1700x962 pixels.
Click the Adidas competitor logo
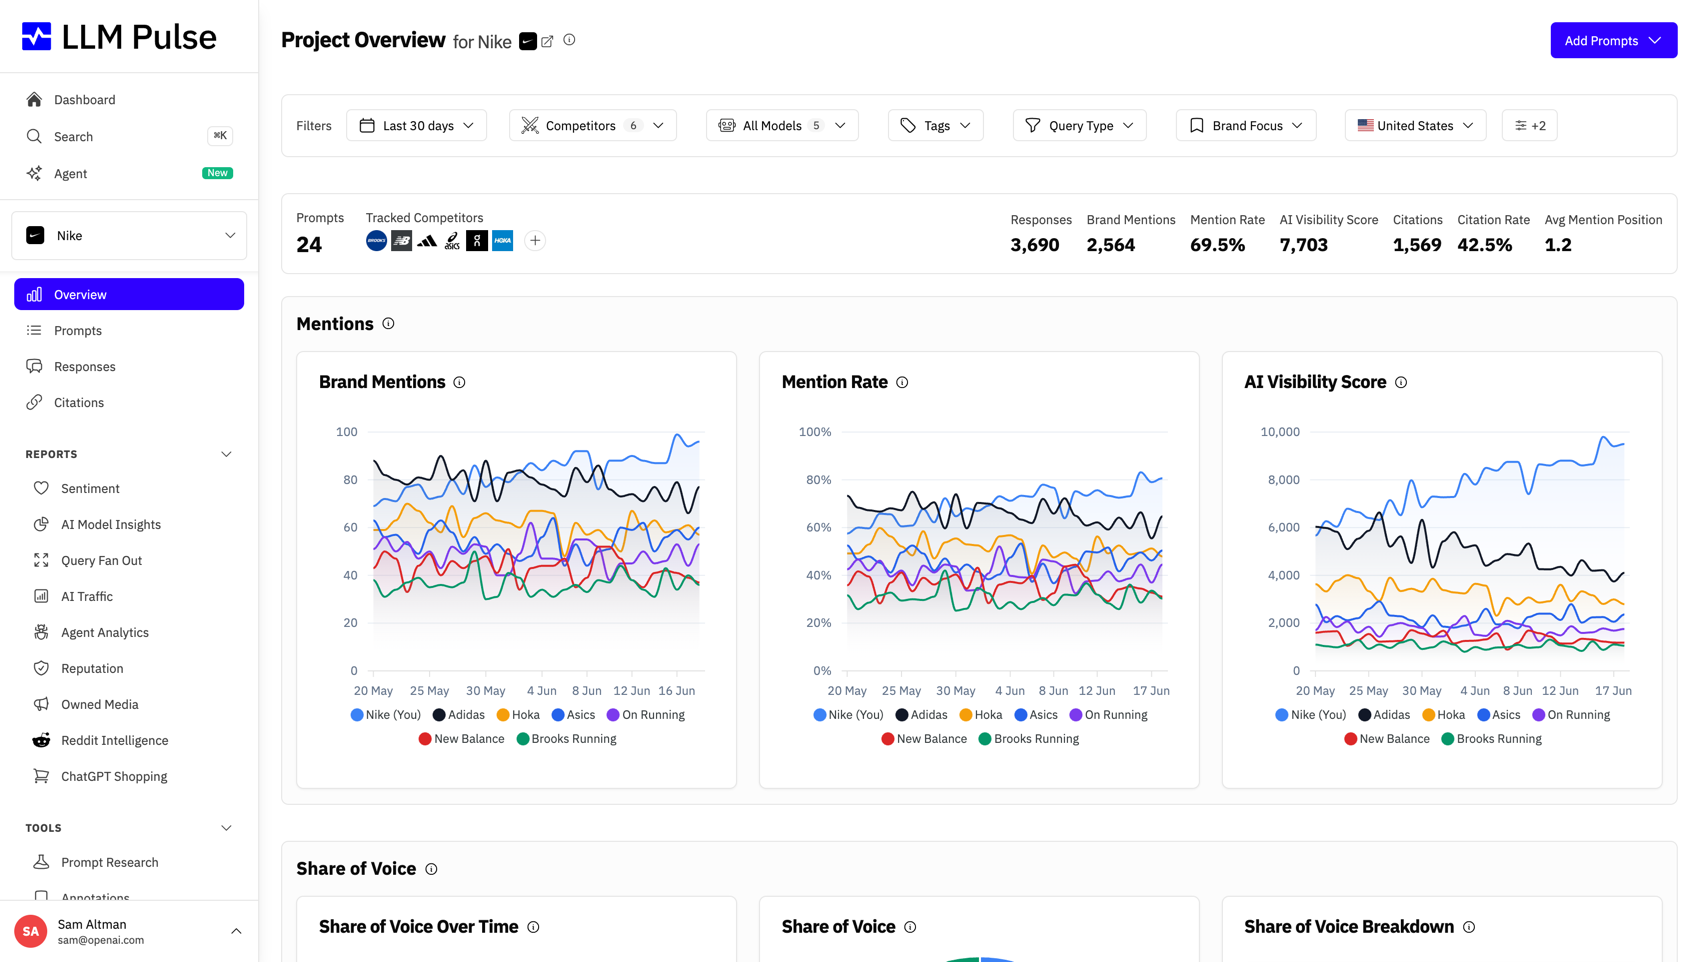tap(427, 240)
